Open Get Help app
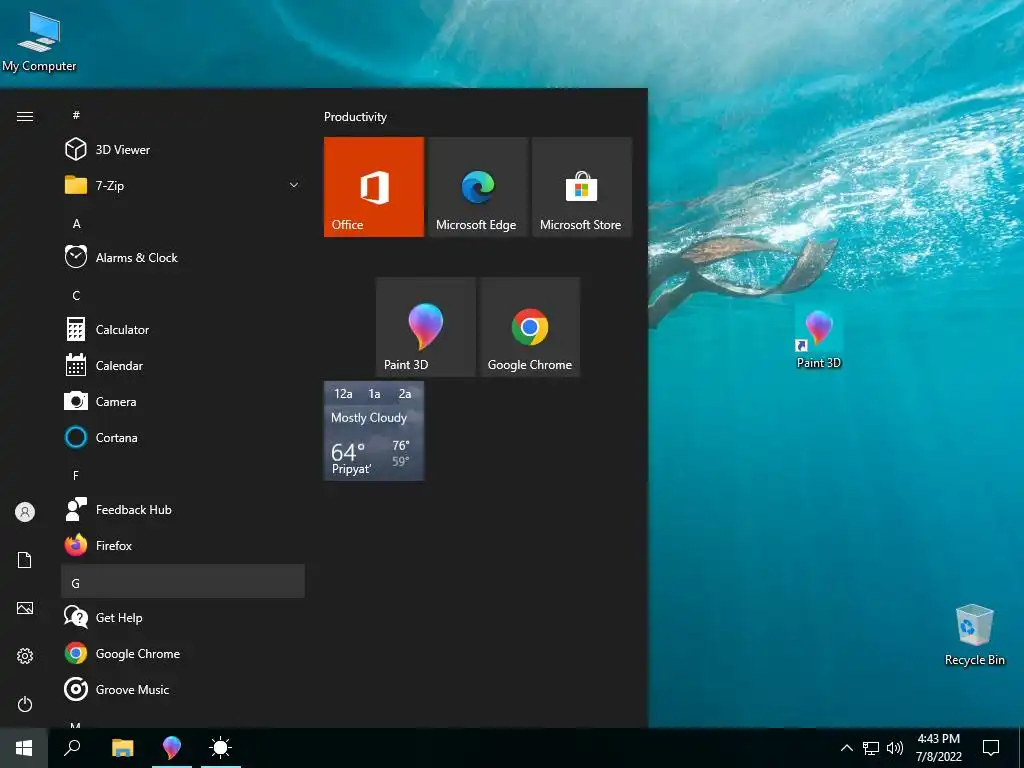Viewport: 1024px width, 768px height. click(183, 617)
